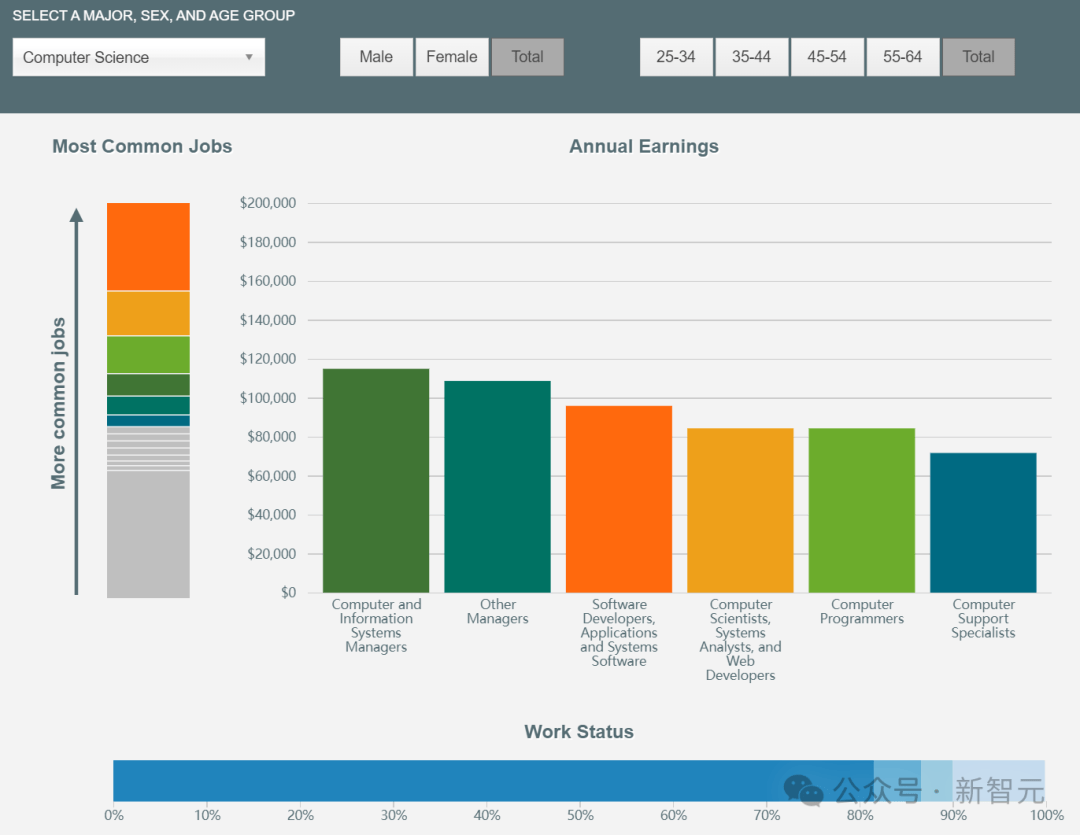Click the Computer Scientists, Systems Analysts bar

click(x=740, y=510)
